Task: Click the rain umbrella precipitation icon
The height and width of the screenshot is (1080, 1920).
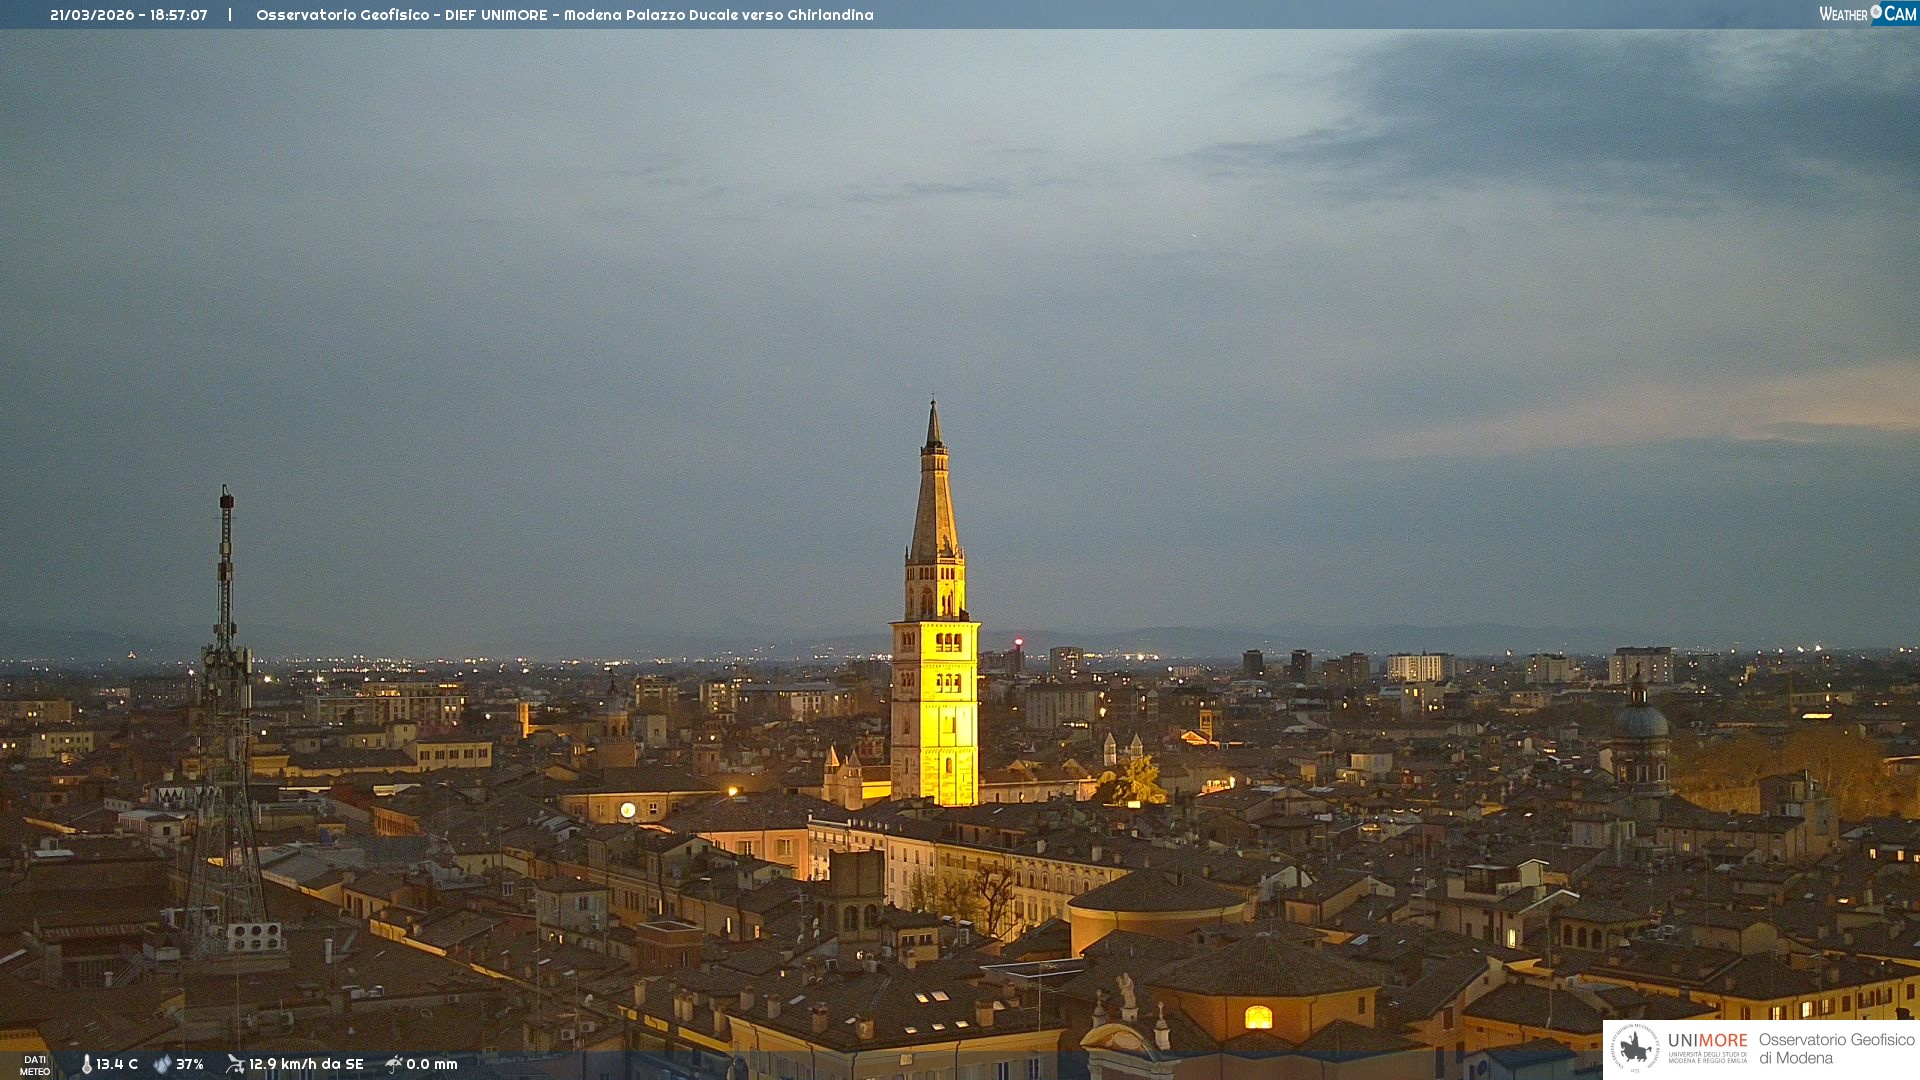Action: [393, 1064]
